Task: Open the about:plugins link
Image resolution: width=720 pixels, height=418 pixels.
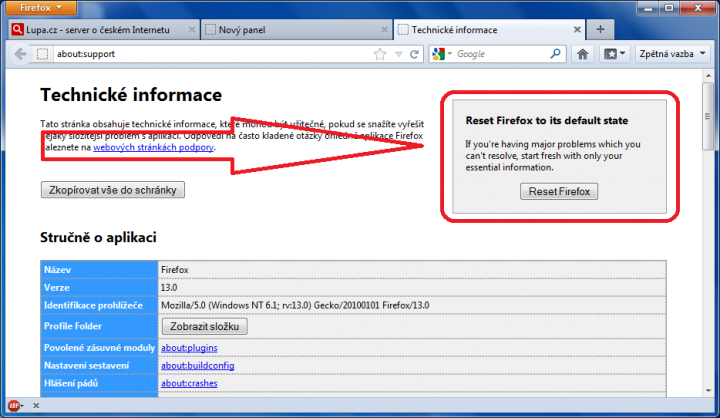Action: tap(189, 348)
